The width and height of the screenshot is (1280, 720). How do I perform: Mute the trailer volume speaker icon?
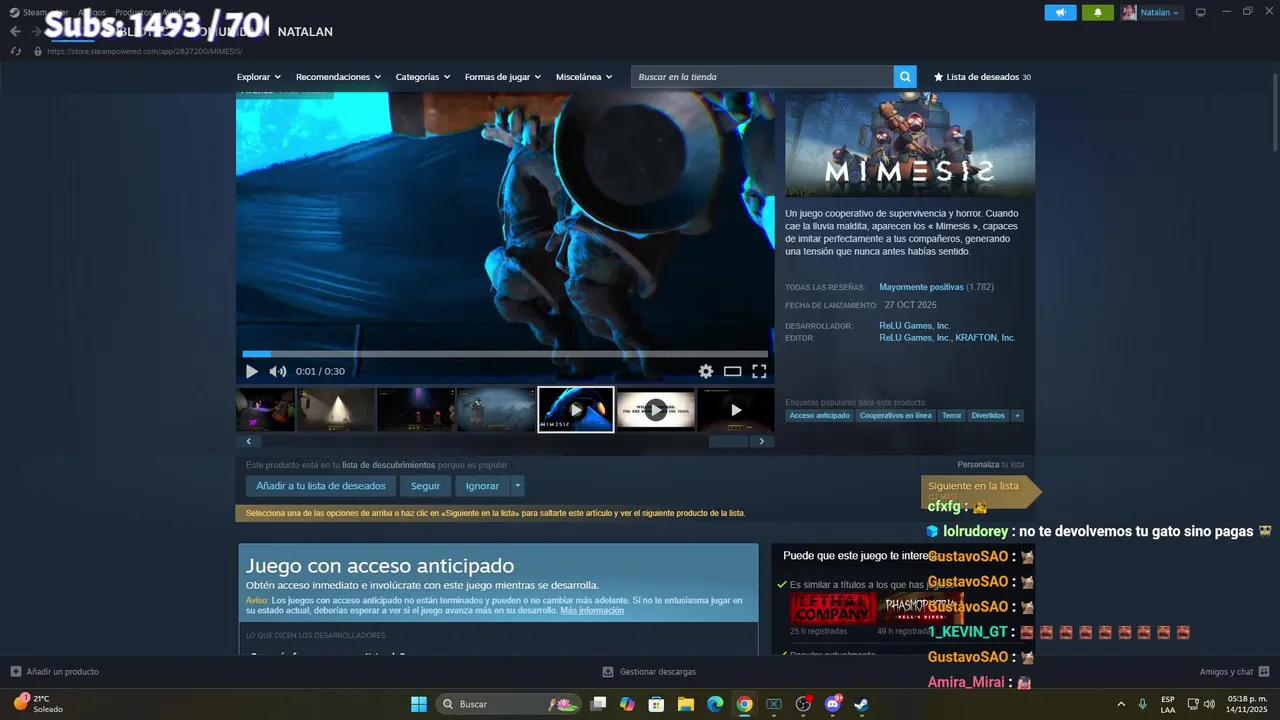point(278,371)
